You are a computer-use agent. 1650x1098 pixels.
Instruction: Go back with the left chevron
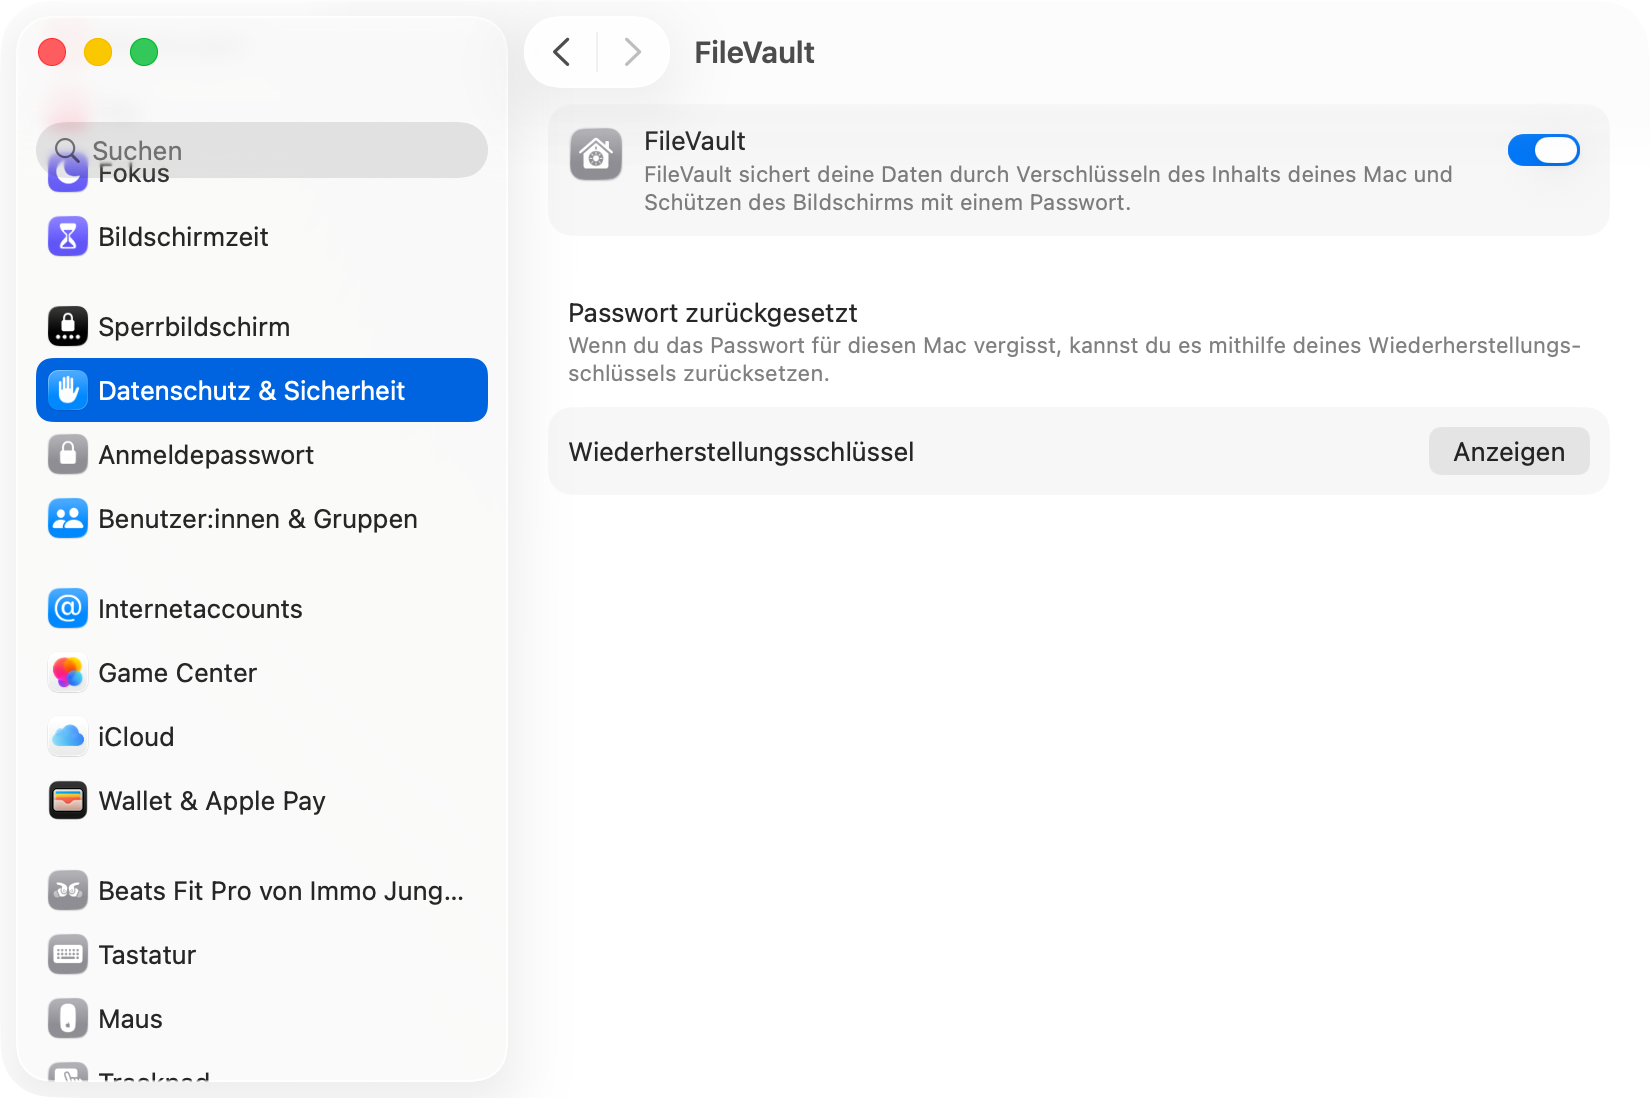click(x=562, y=52)
